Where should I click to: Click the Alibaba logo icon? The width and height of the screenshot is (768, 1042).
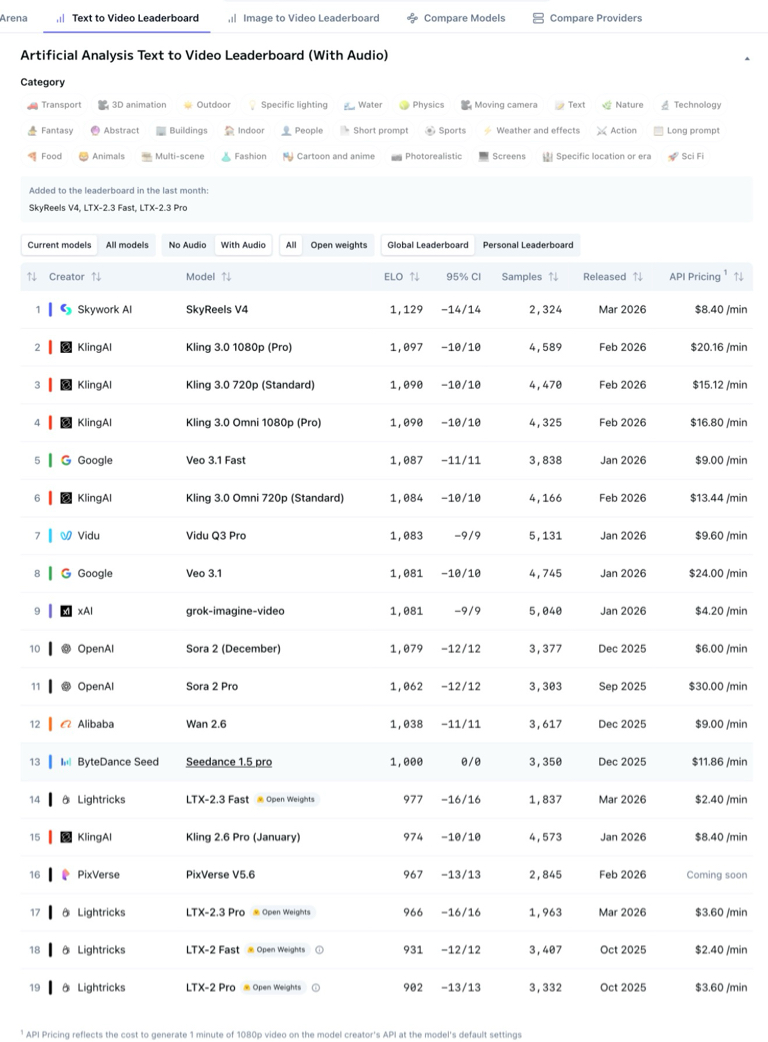[66, 724]
